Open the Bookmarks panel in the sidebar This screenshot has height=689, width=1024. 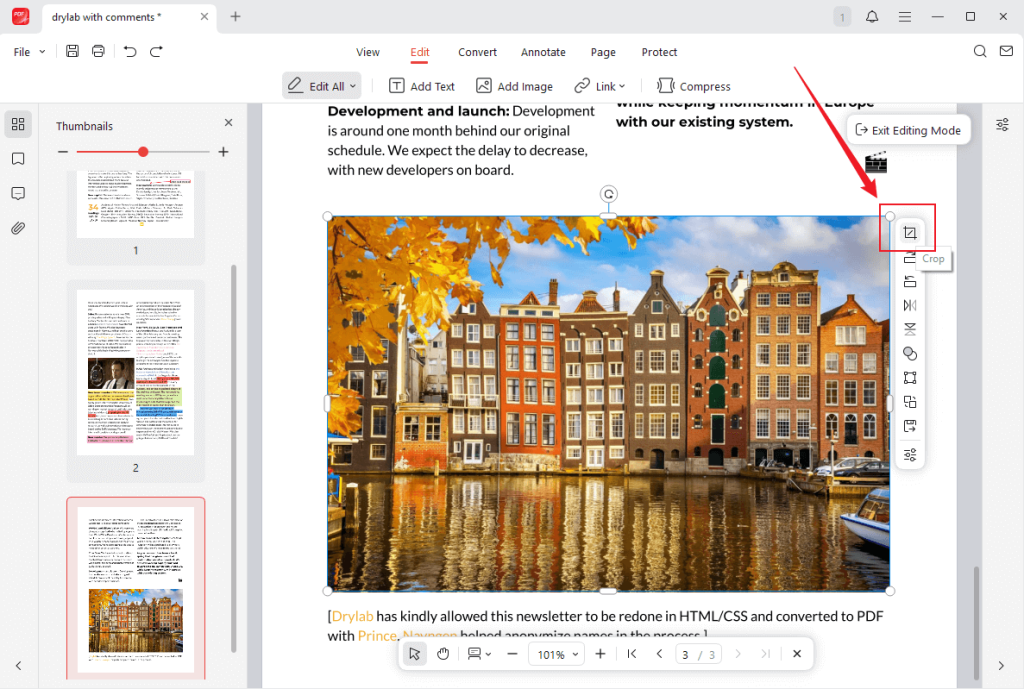(x=18, y=159)
